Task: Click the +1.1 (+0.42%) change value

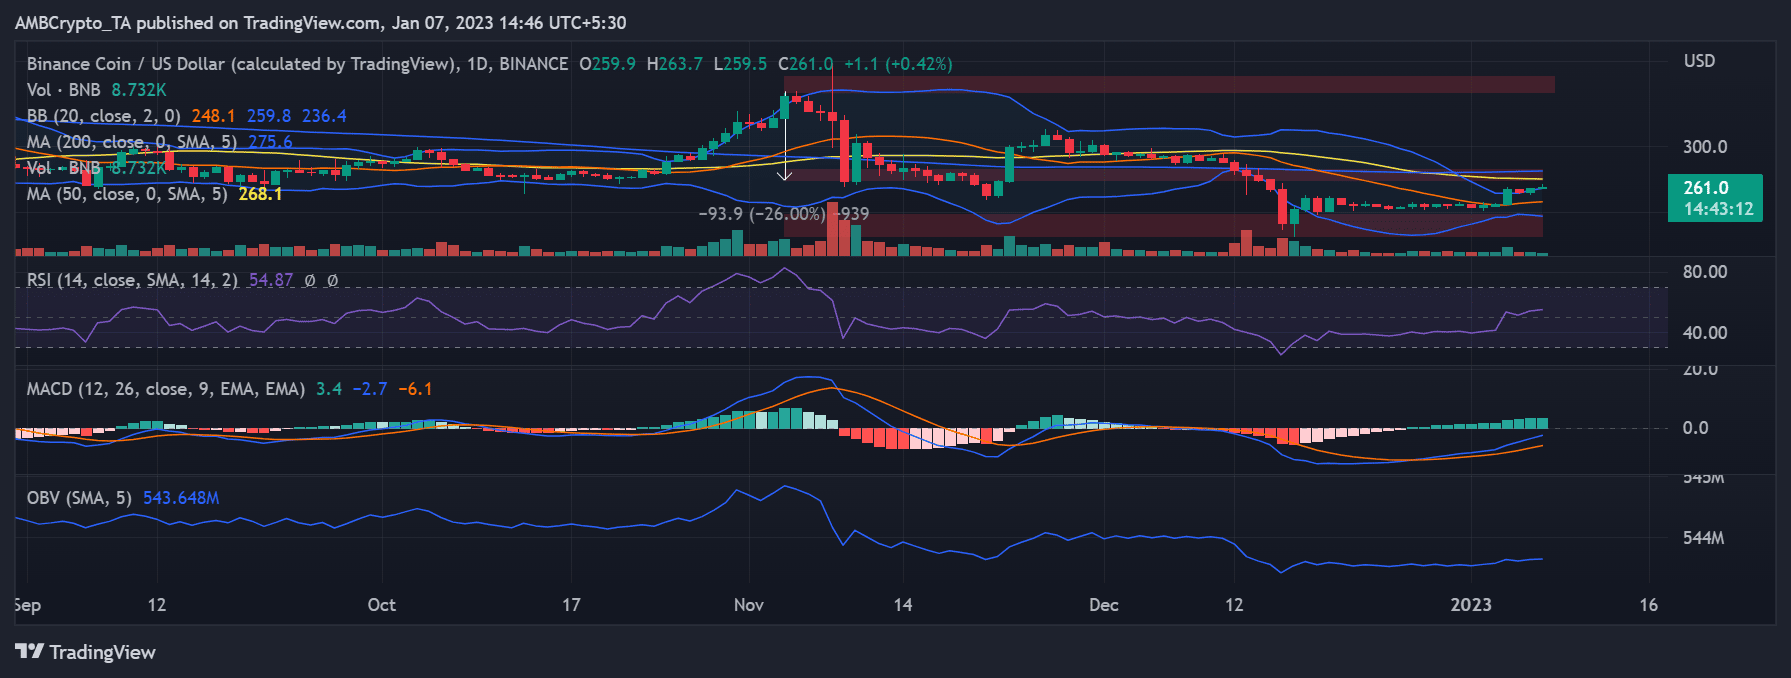Action: [898, 64]
